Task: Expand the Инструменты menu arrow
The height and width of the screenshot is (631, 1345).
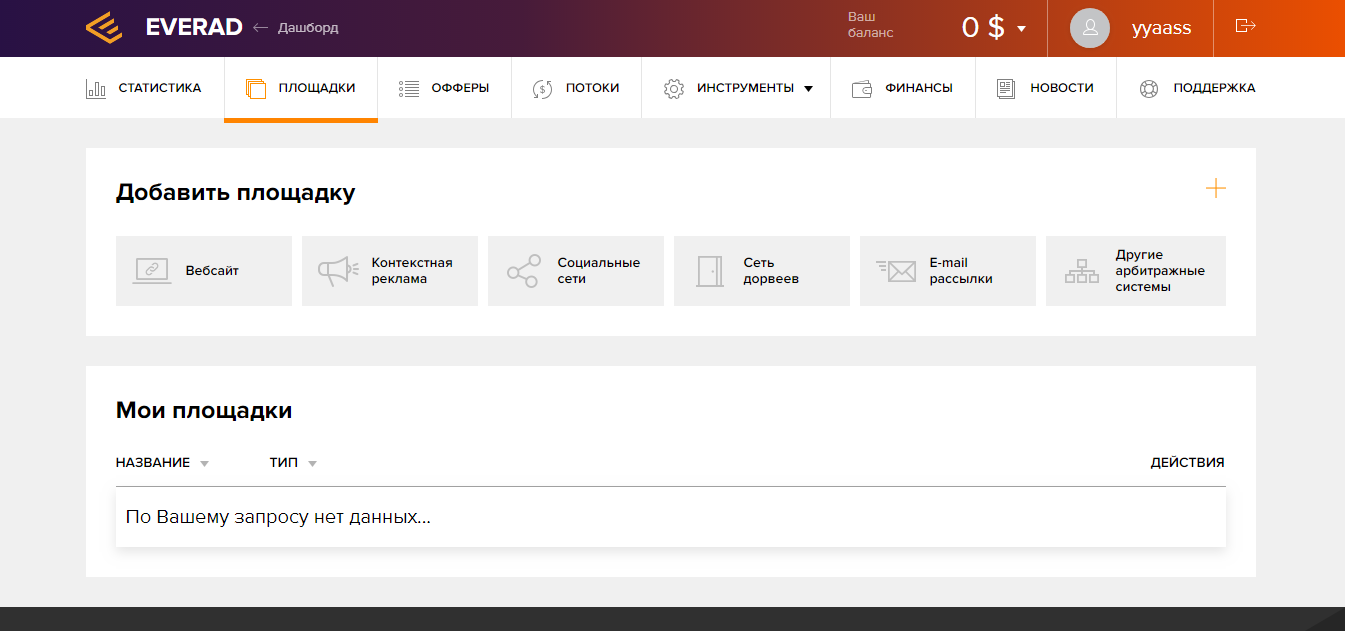Action: pyautogui.click(x=808, y=89)
